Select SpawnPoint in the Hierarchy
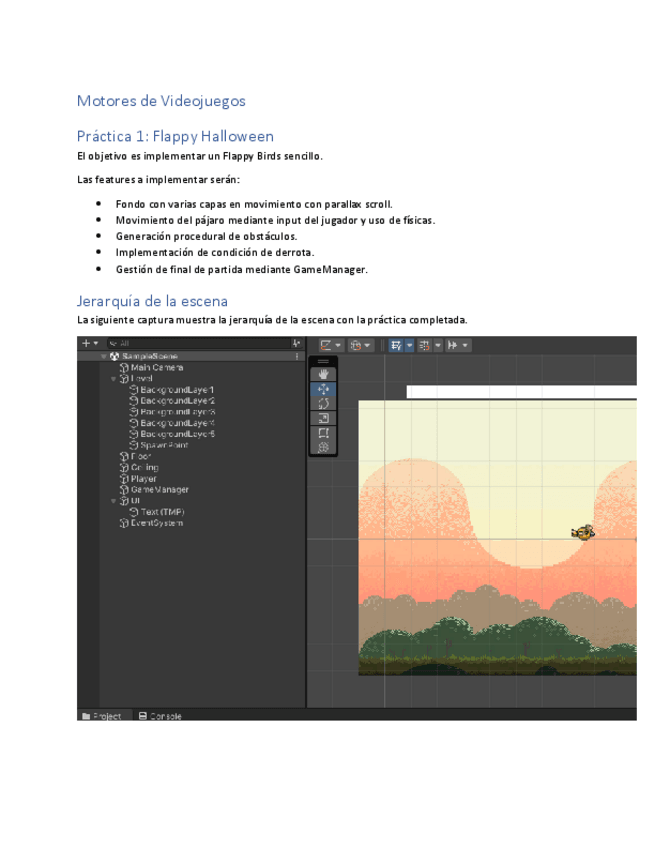Viewport: 655px width, 848px height. pos(164,445)
